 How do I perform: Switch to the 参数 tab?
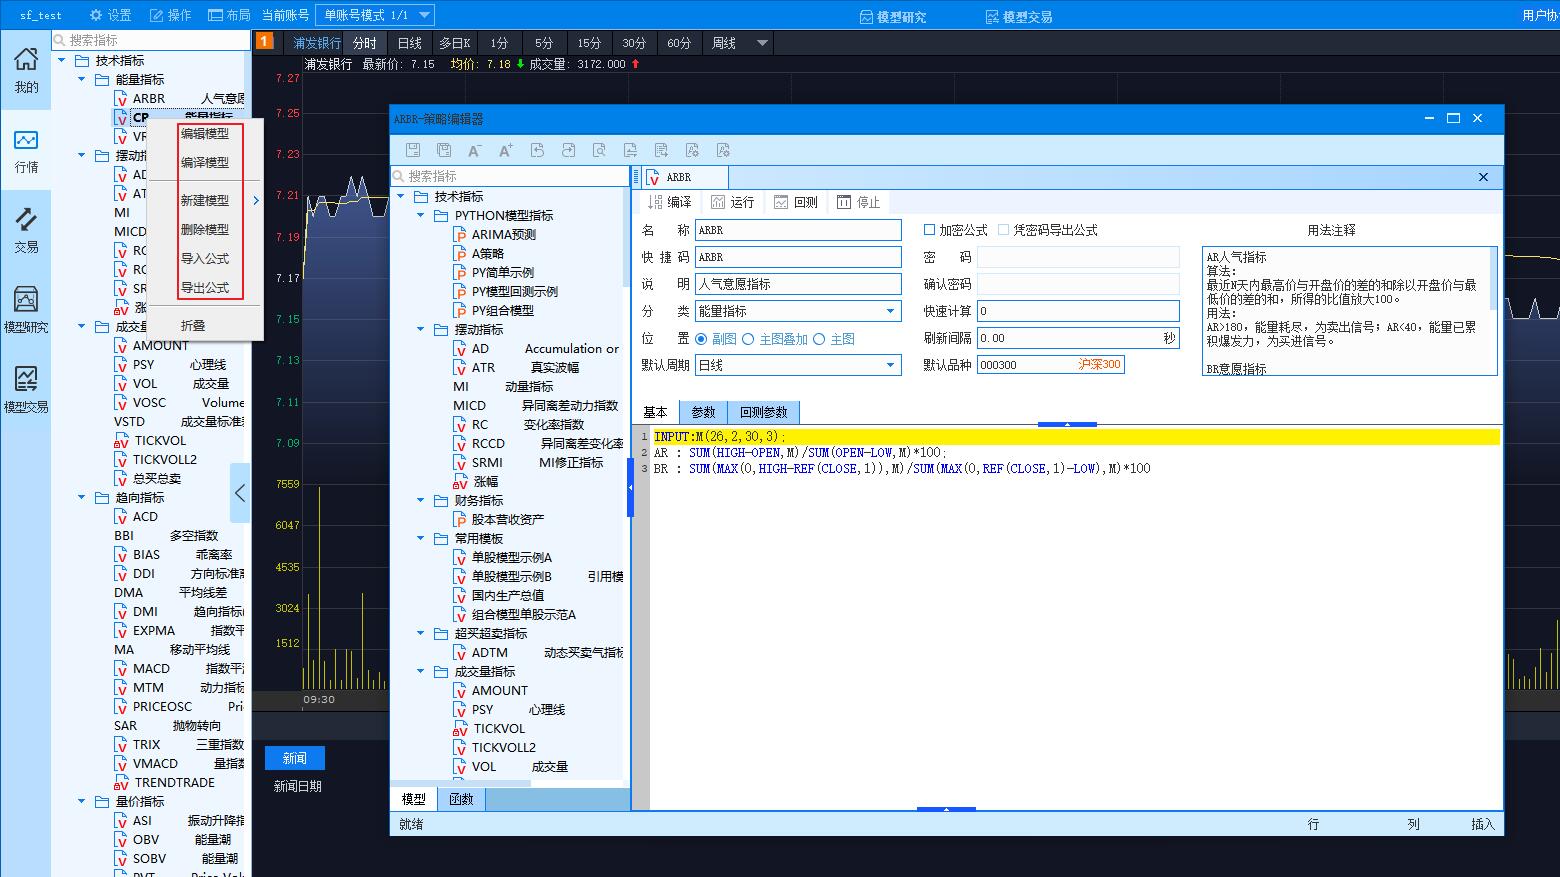[x=703, y=412]
